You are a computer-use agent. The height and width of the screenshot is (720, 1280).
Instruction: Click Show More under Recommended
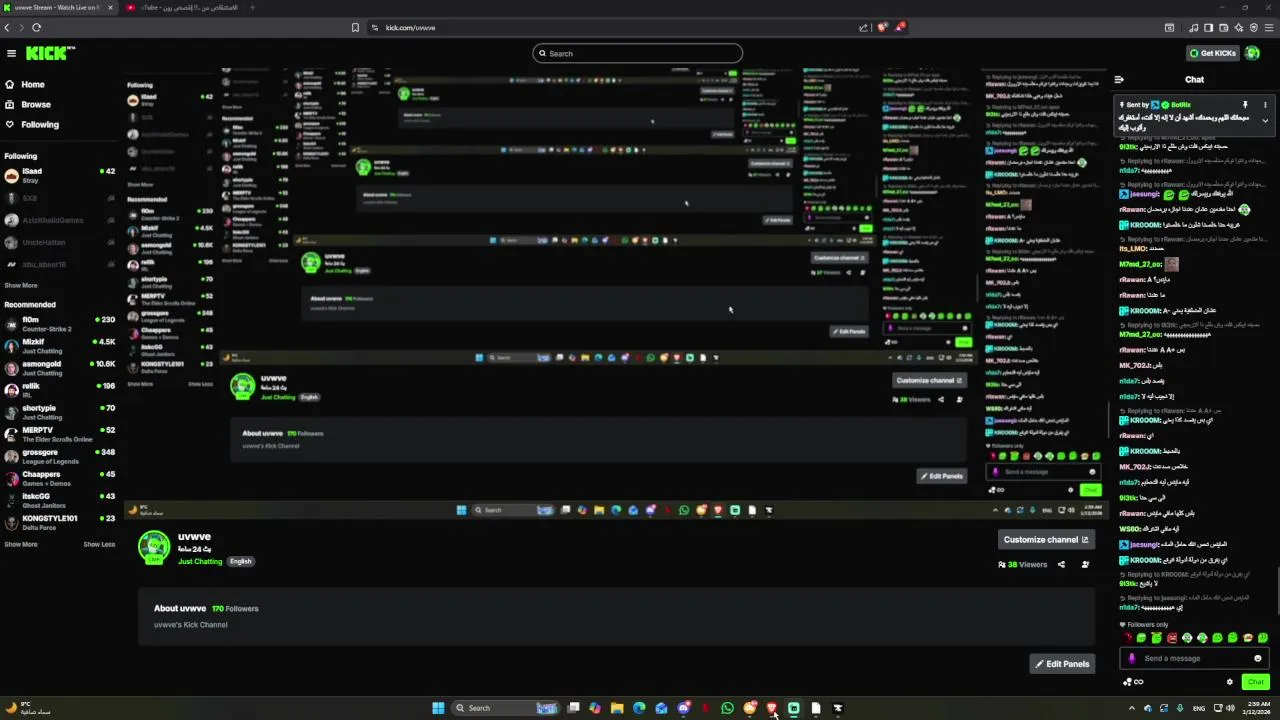[21, 544]
